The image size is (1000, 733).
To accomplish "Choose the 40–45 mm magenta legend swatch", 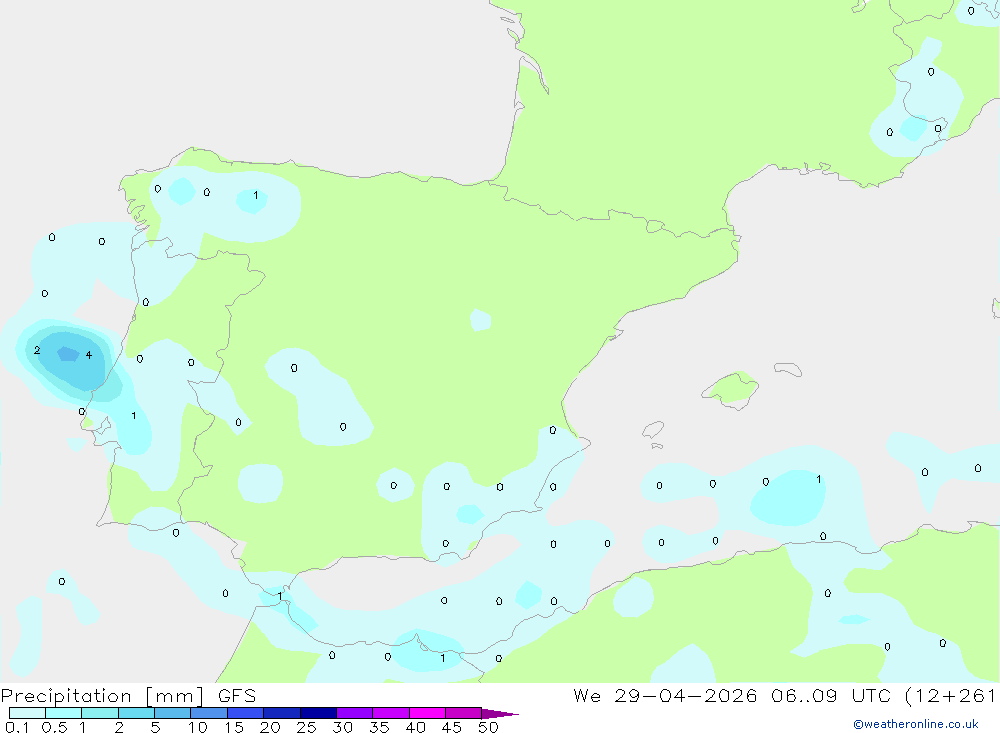I will (427, 713).
